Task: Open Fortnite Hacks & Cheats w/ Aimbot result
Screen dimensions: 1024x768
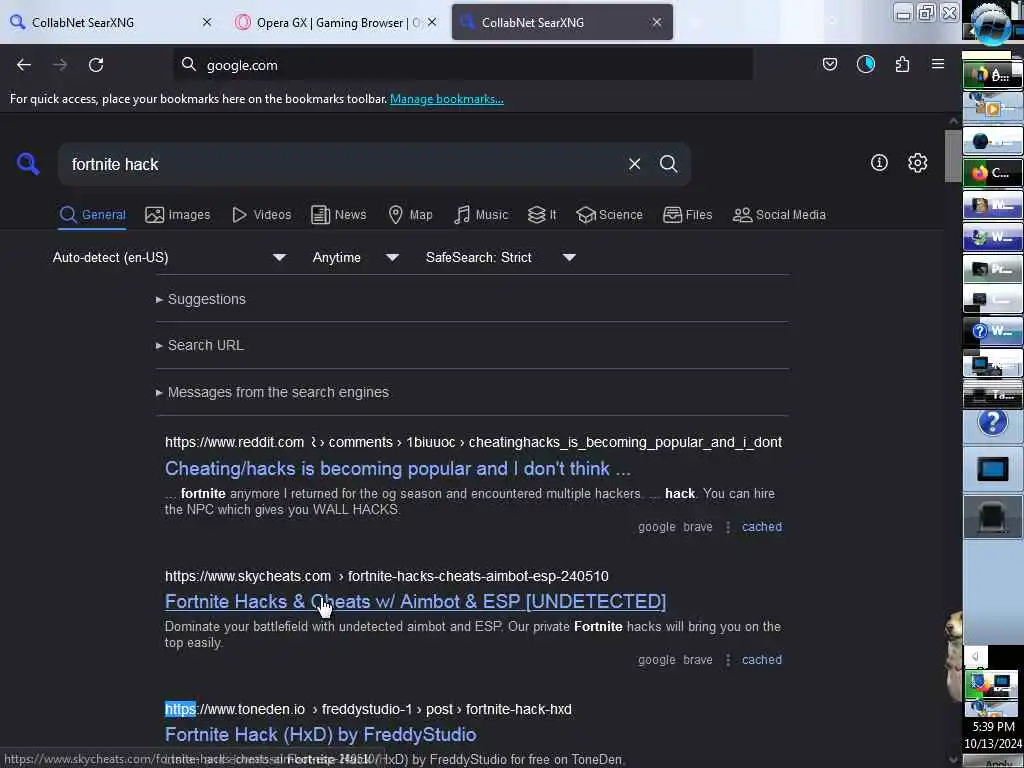Action: point(415,601)
